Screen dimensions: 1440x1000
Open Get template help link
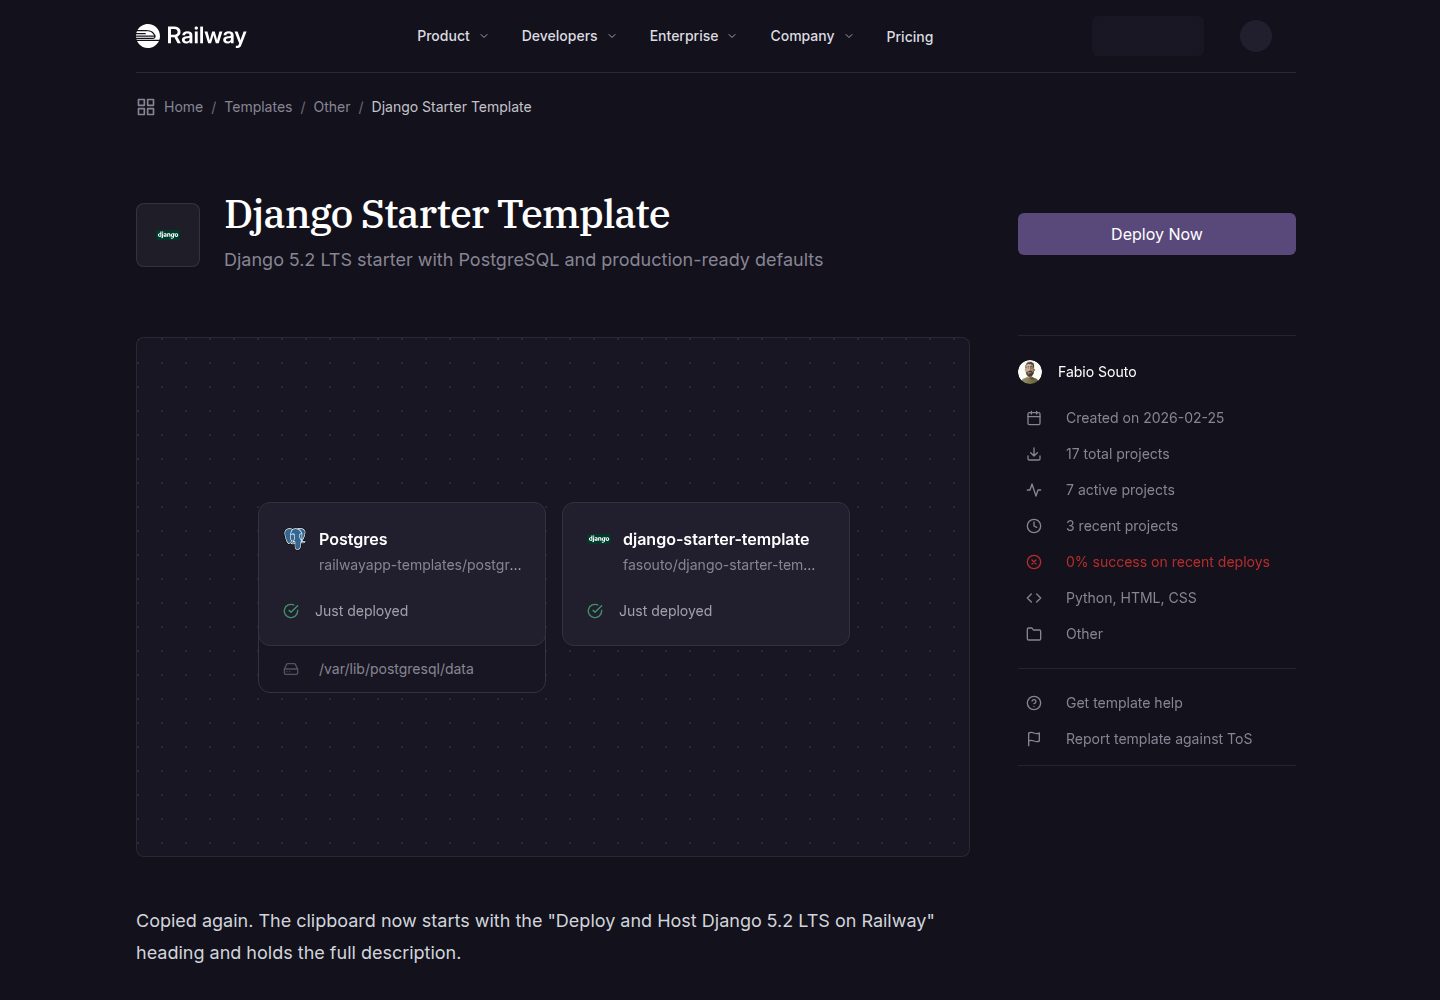click(x=1124, y=703)
